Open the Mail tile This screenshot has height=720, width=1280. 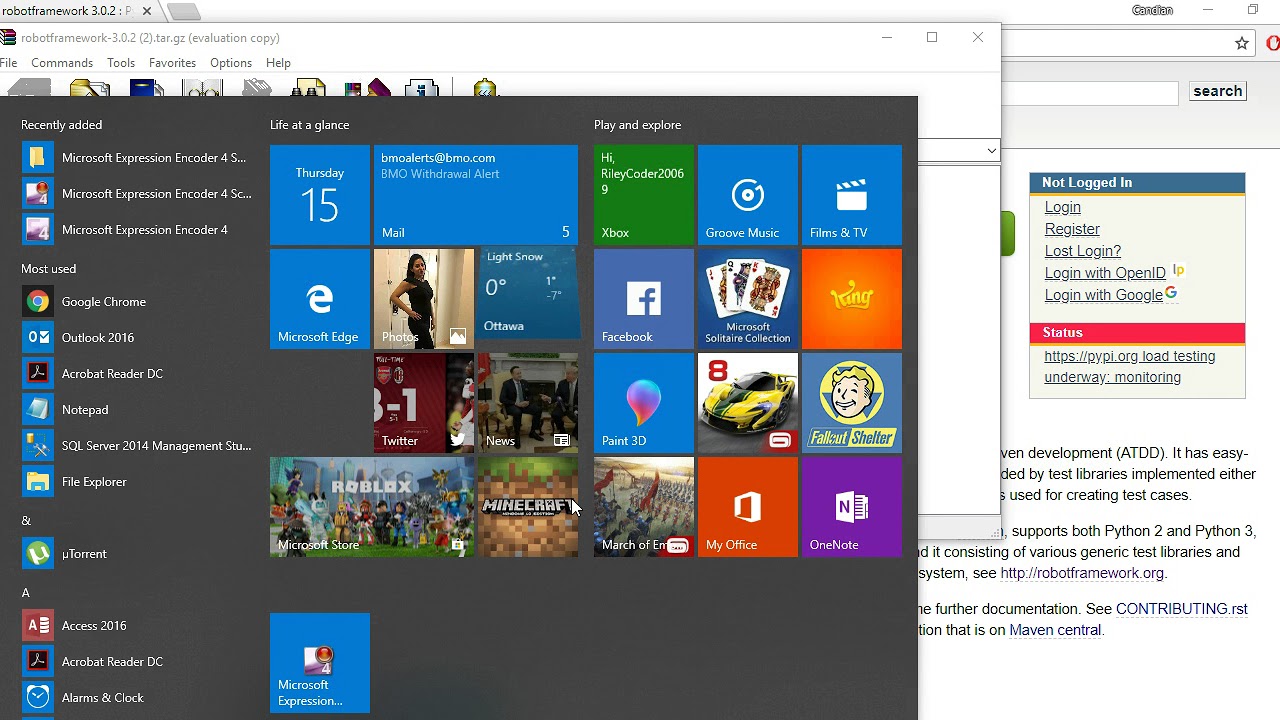[x=476, y=195]
